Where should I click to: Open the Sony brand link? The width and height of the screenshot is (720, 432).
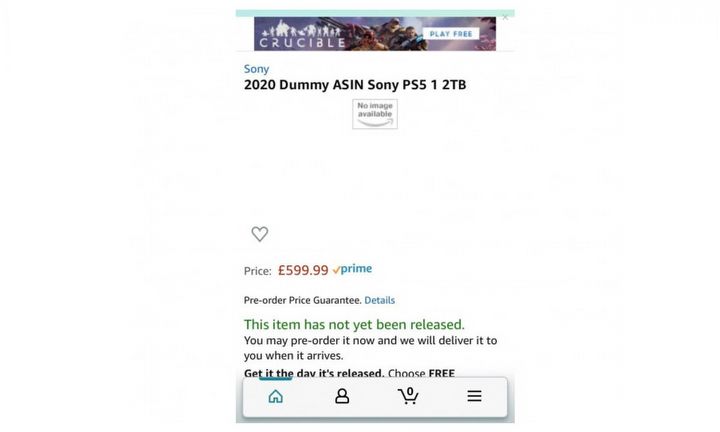[256, 69]
